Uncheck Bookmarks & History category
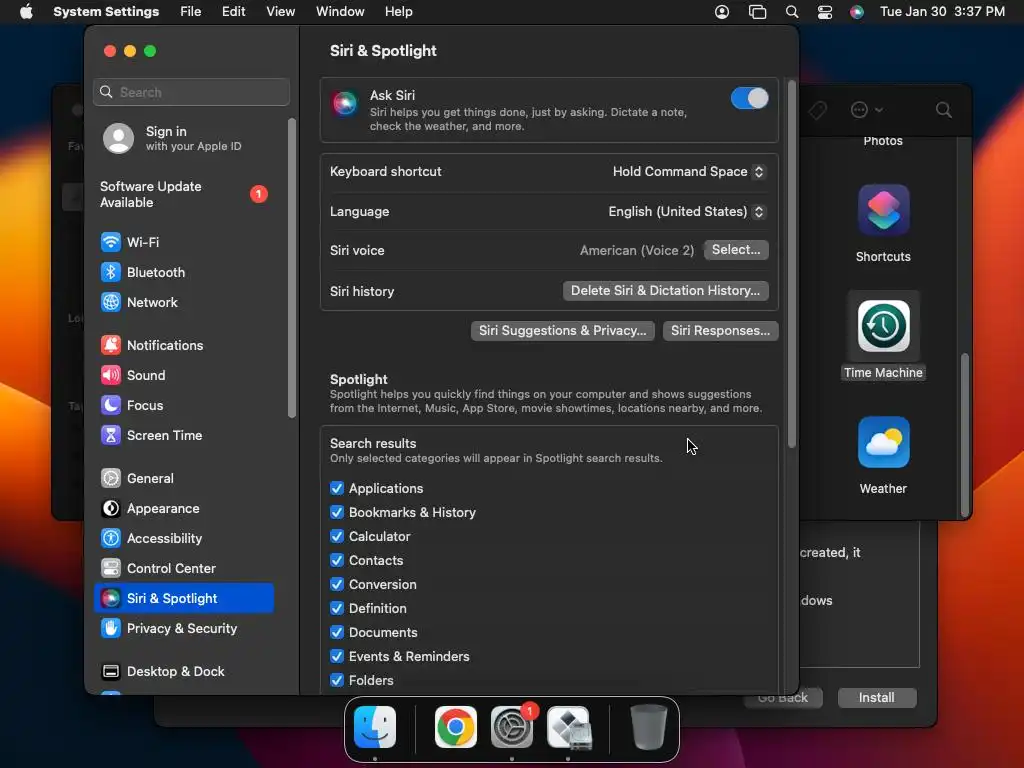Image resolution: width=1024 pixels, height=768 pixels. (337, 513)
